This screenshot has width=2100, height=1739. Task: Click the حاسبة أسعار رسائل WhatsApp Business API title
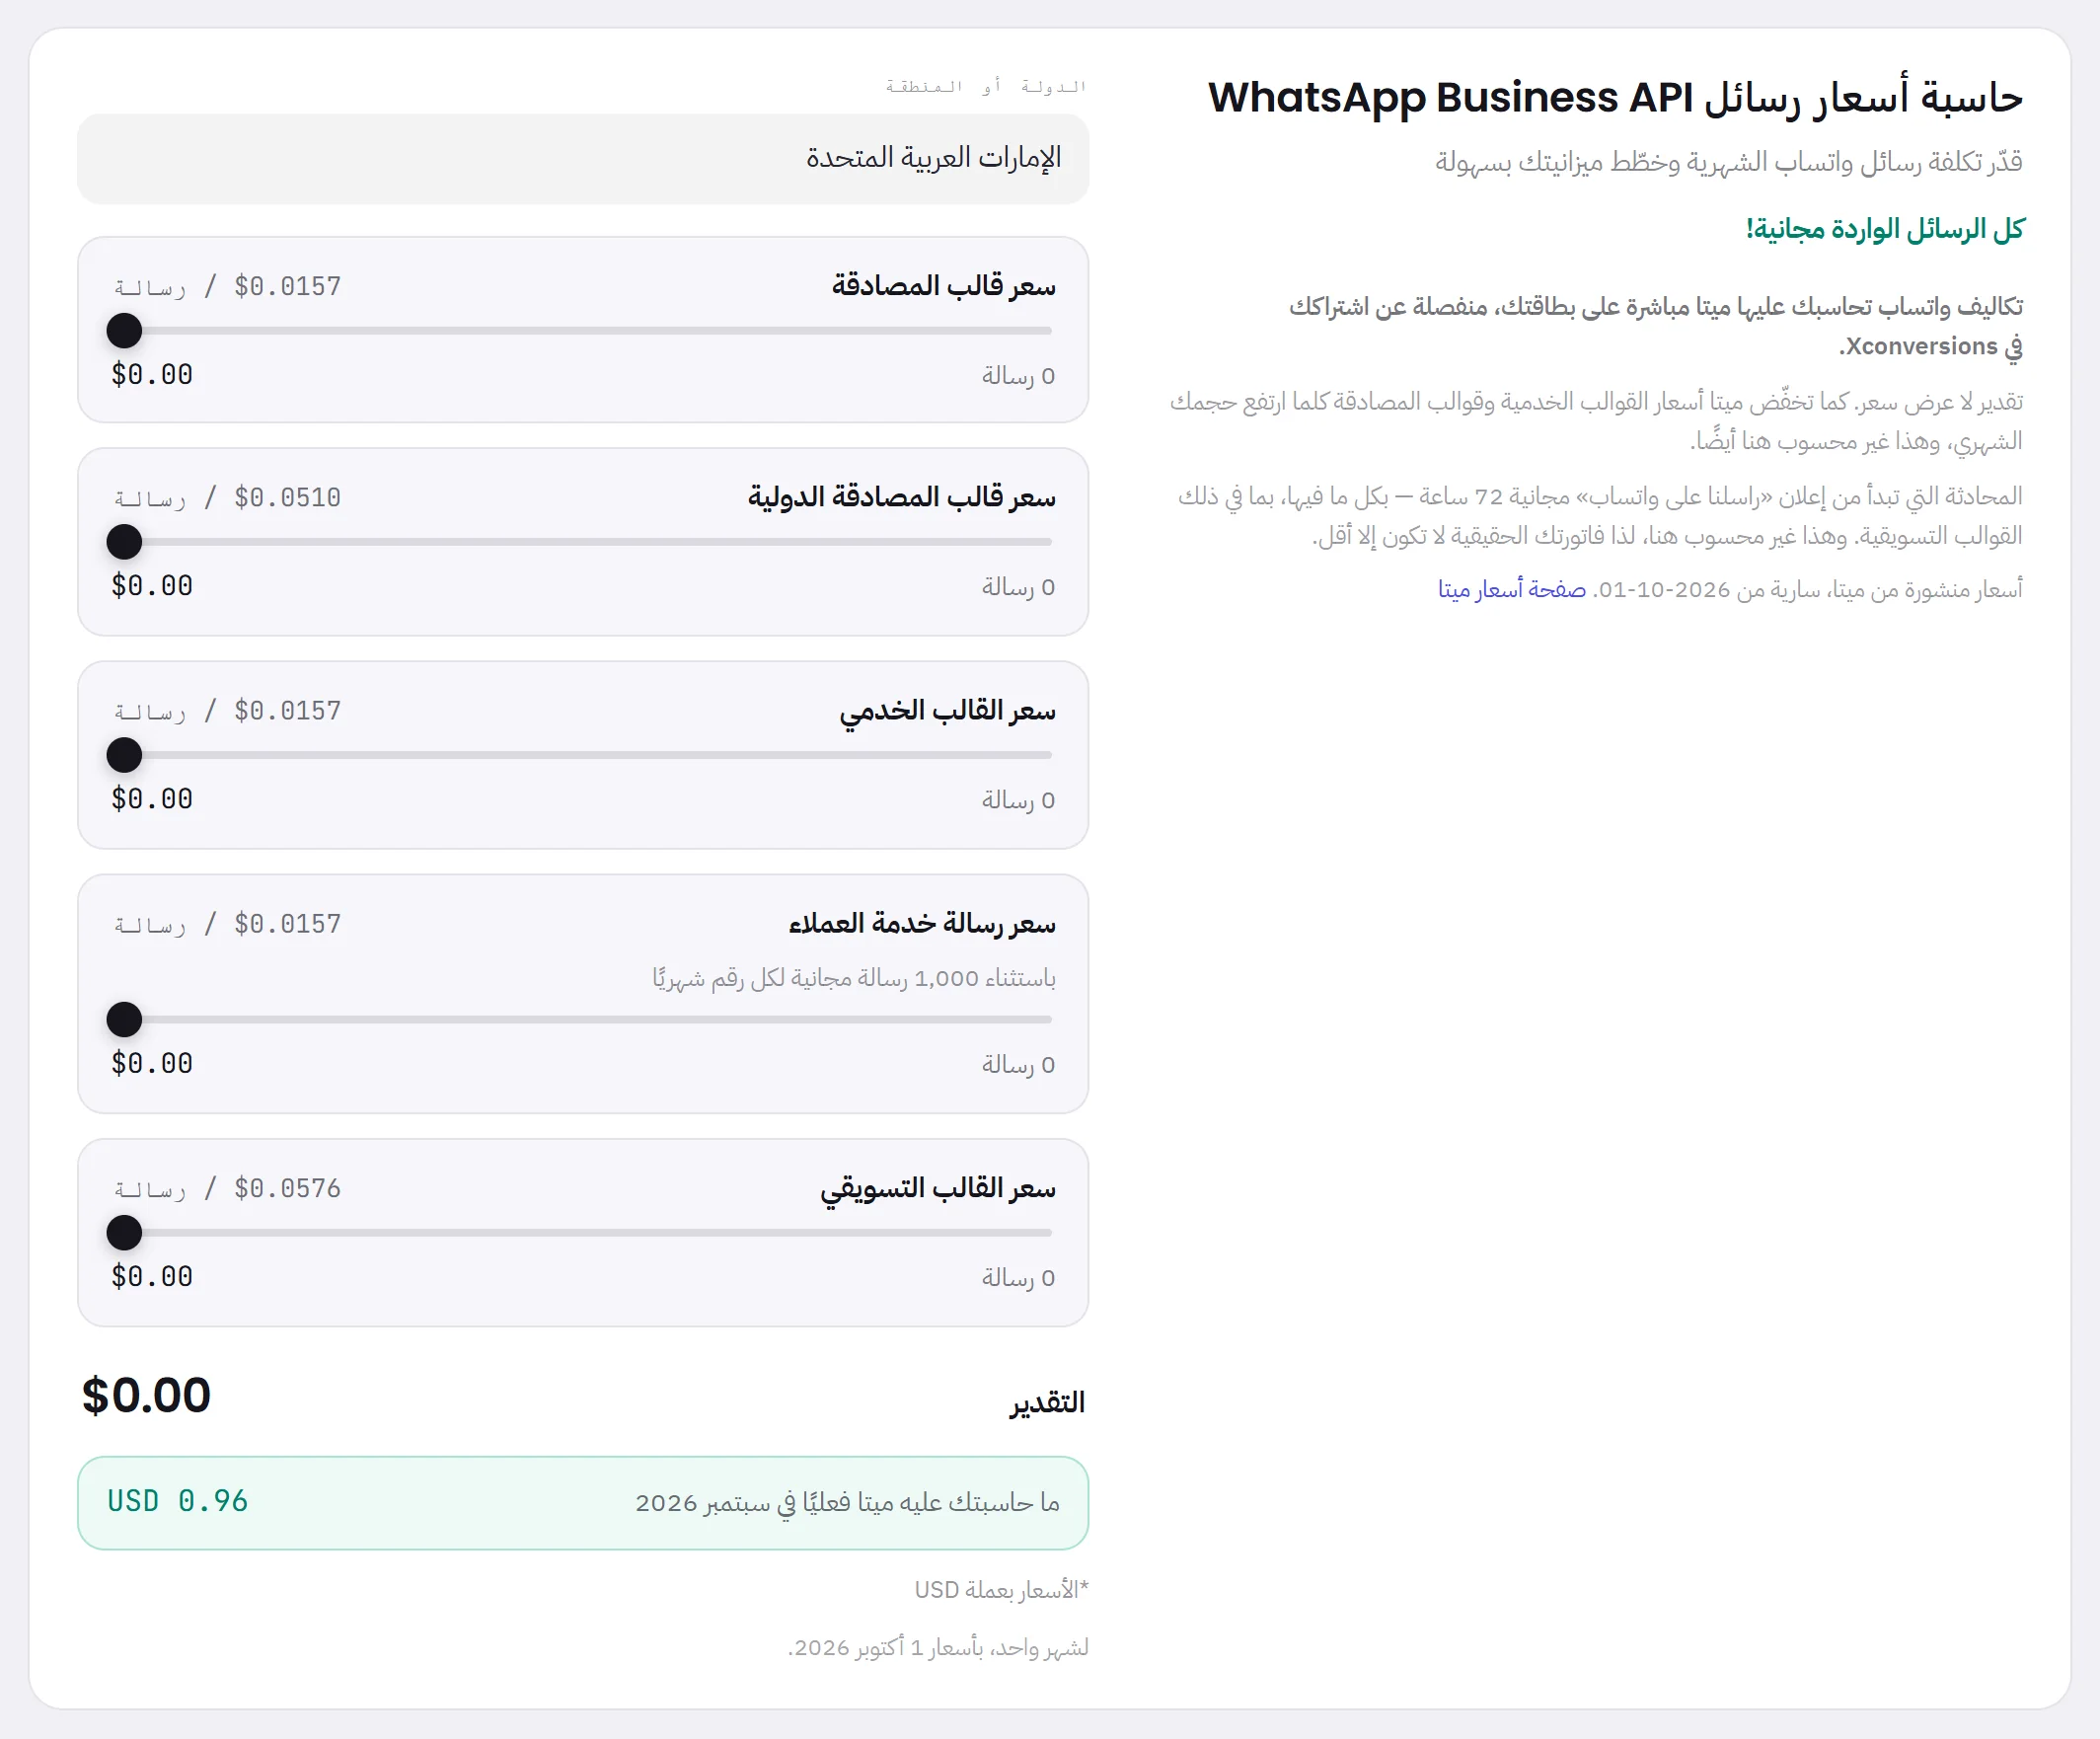(1615, 98)
